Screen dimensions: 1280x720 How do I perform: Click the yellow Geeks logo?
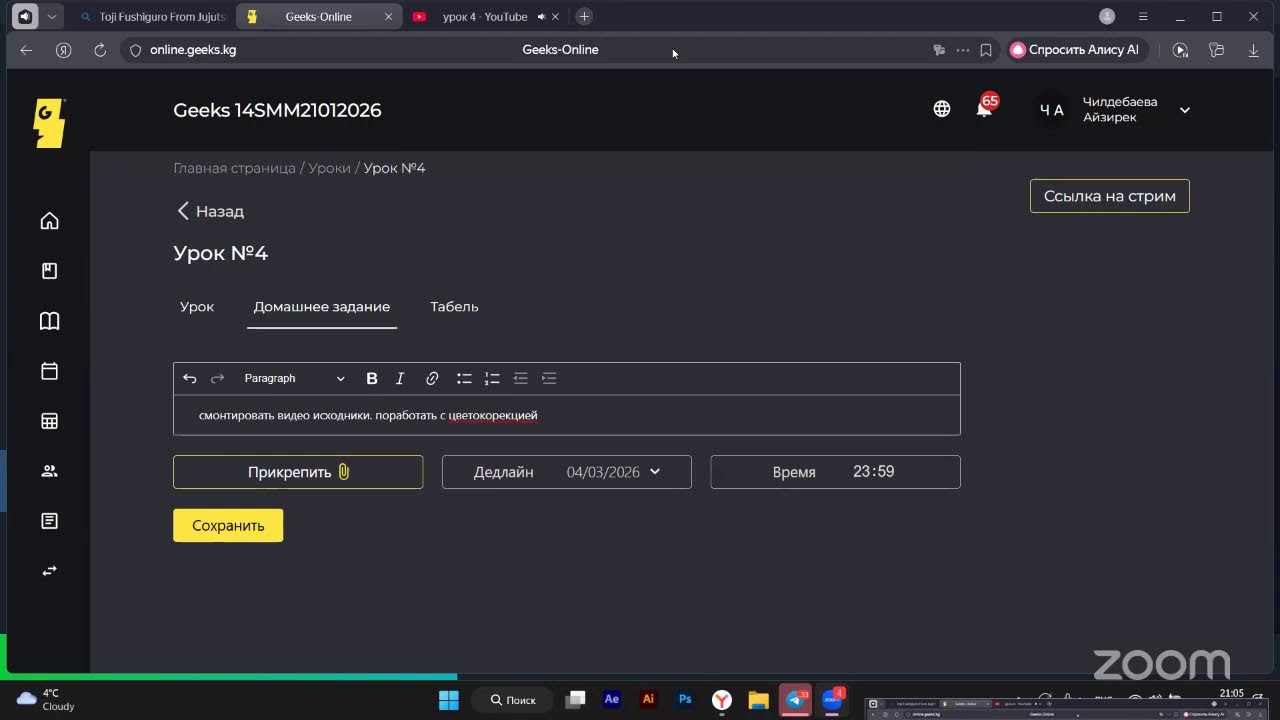[x=49, y=122]
